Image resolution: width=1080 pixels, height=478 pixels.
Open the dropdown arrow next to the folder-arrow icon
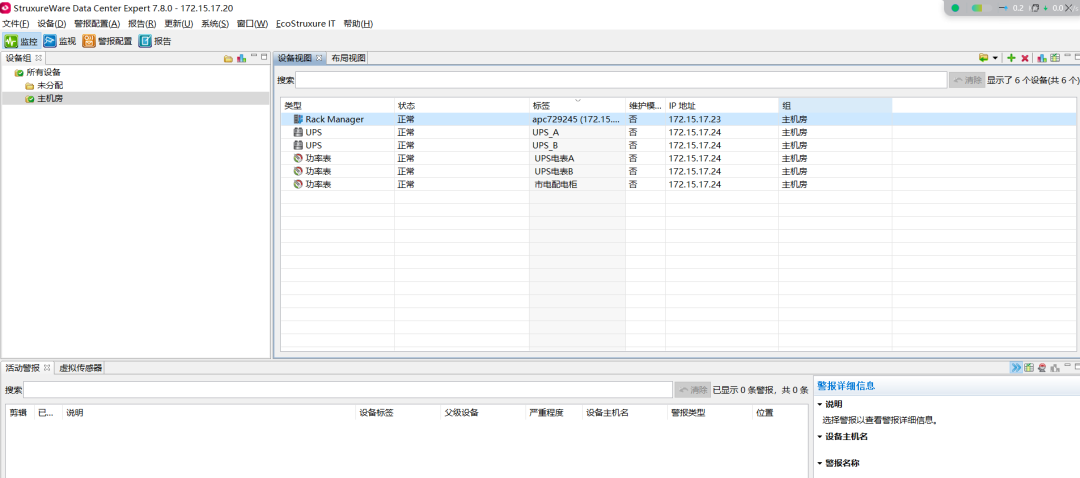click(x=995, y=59)
